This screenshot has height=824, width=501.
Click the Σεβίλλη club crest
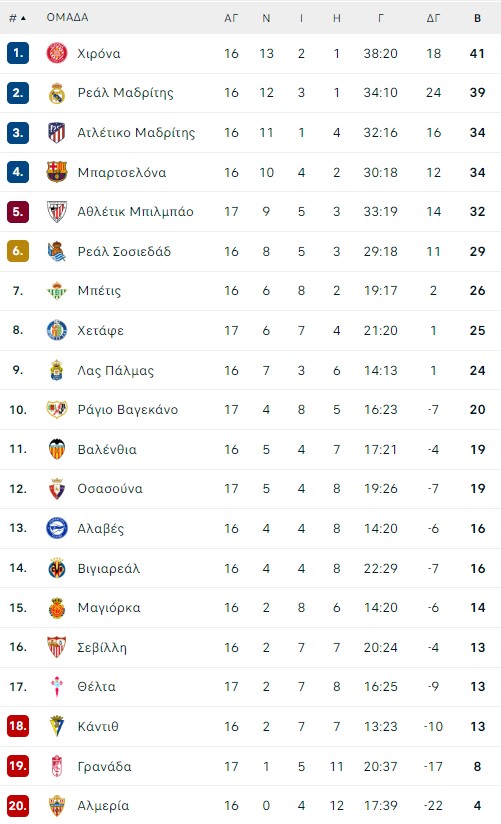(x=57, y=647)
